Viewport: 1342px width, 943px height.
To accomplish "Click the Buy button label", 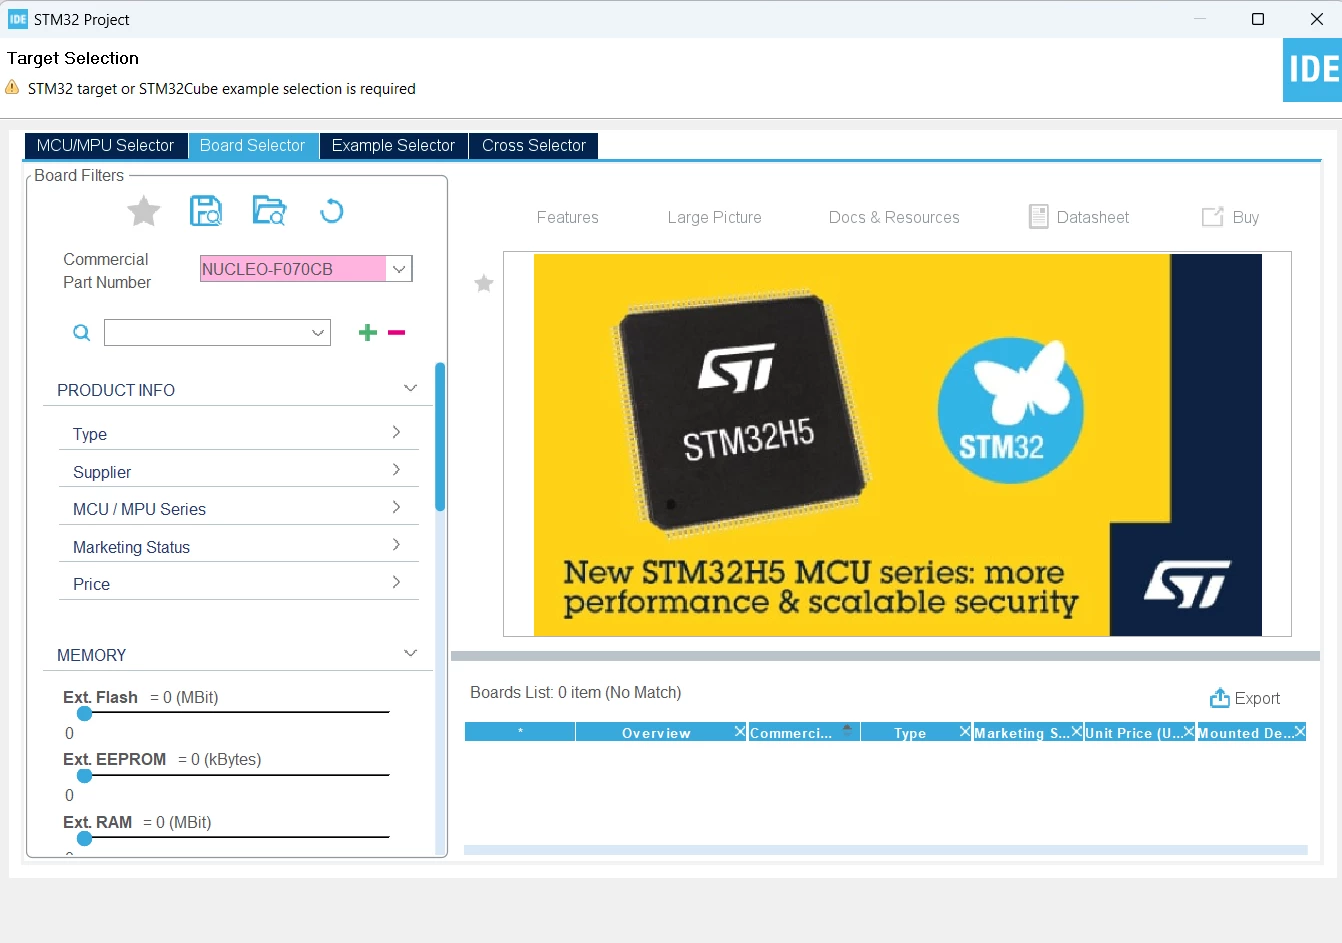I will tap(1245, 217).
